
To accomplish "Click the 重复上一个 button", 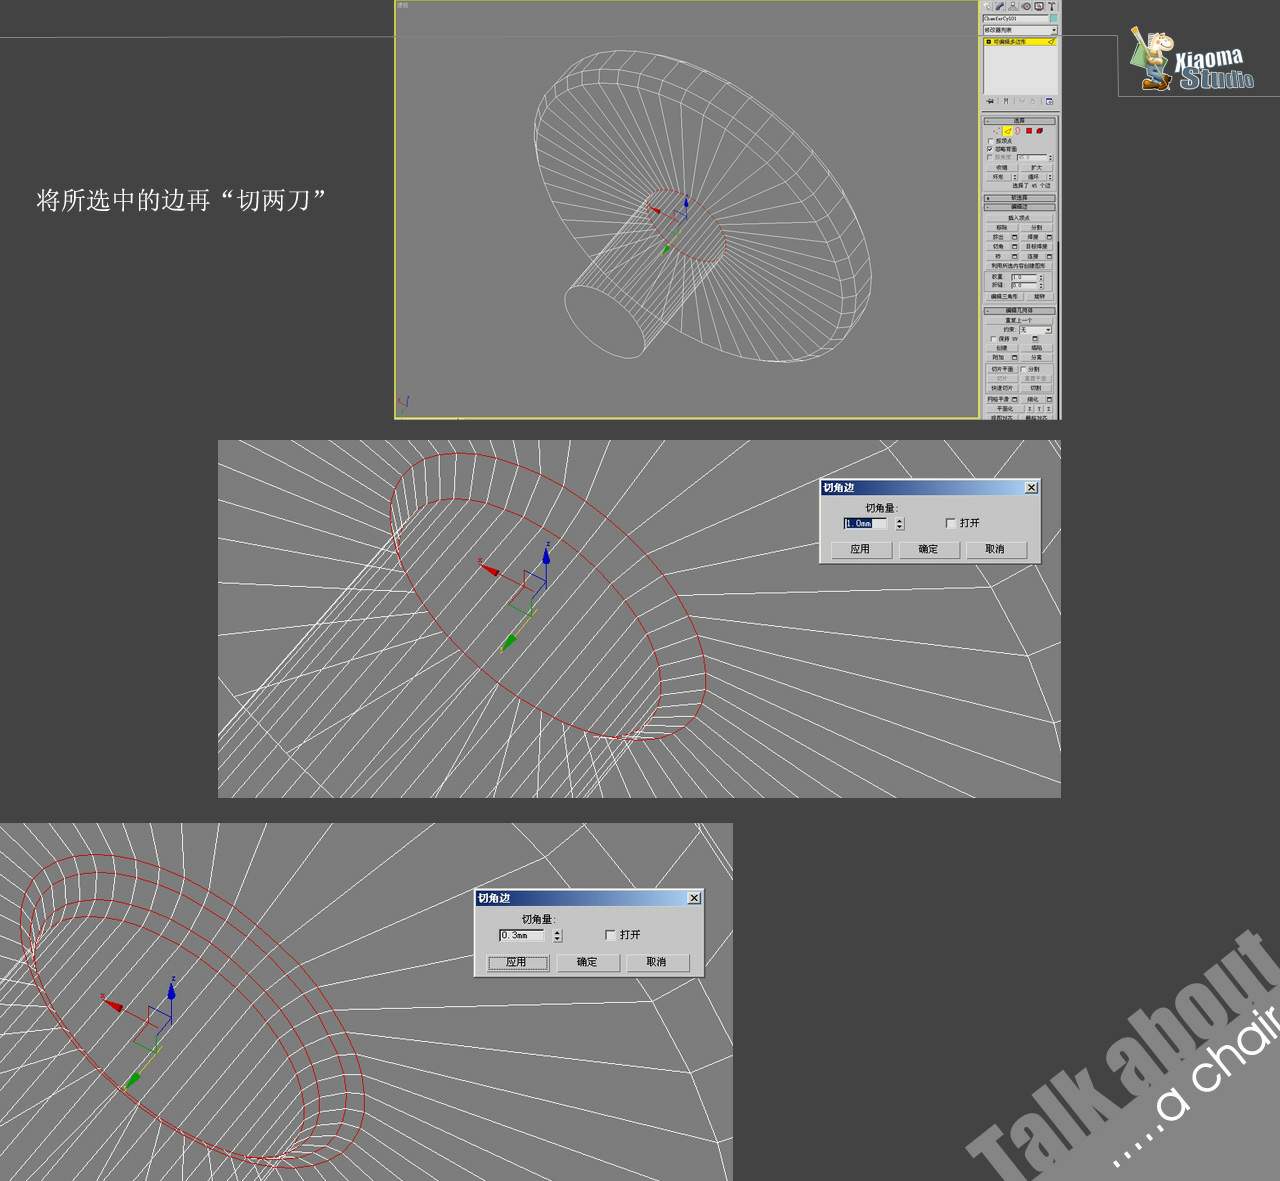I will pyautogui.click(x=1018, y=320).
